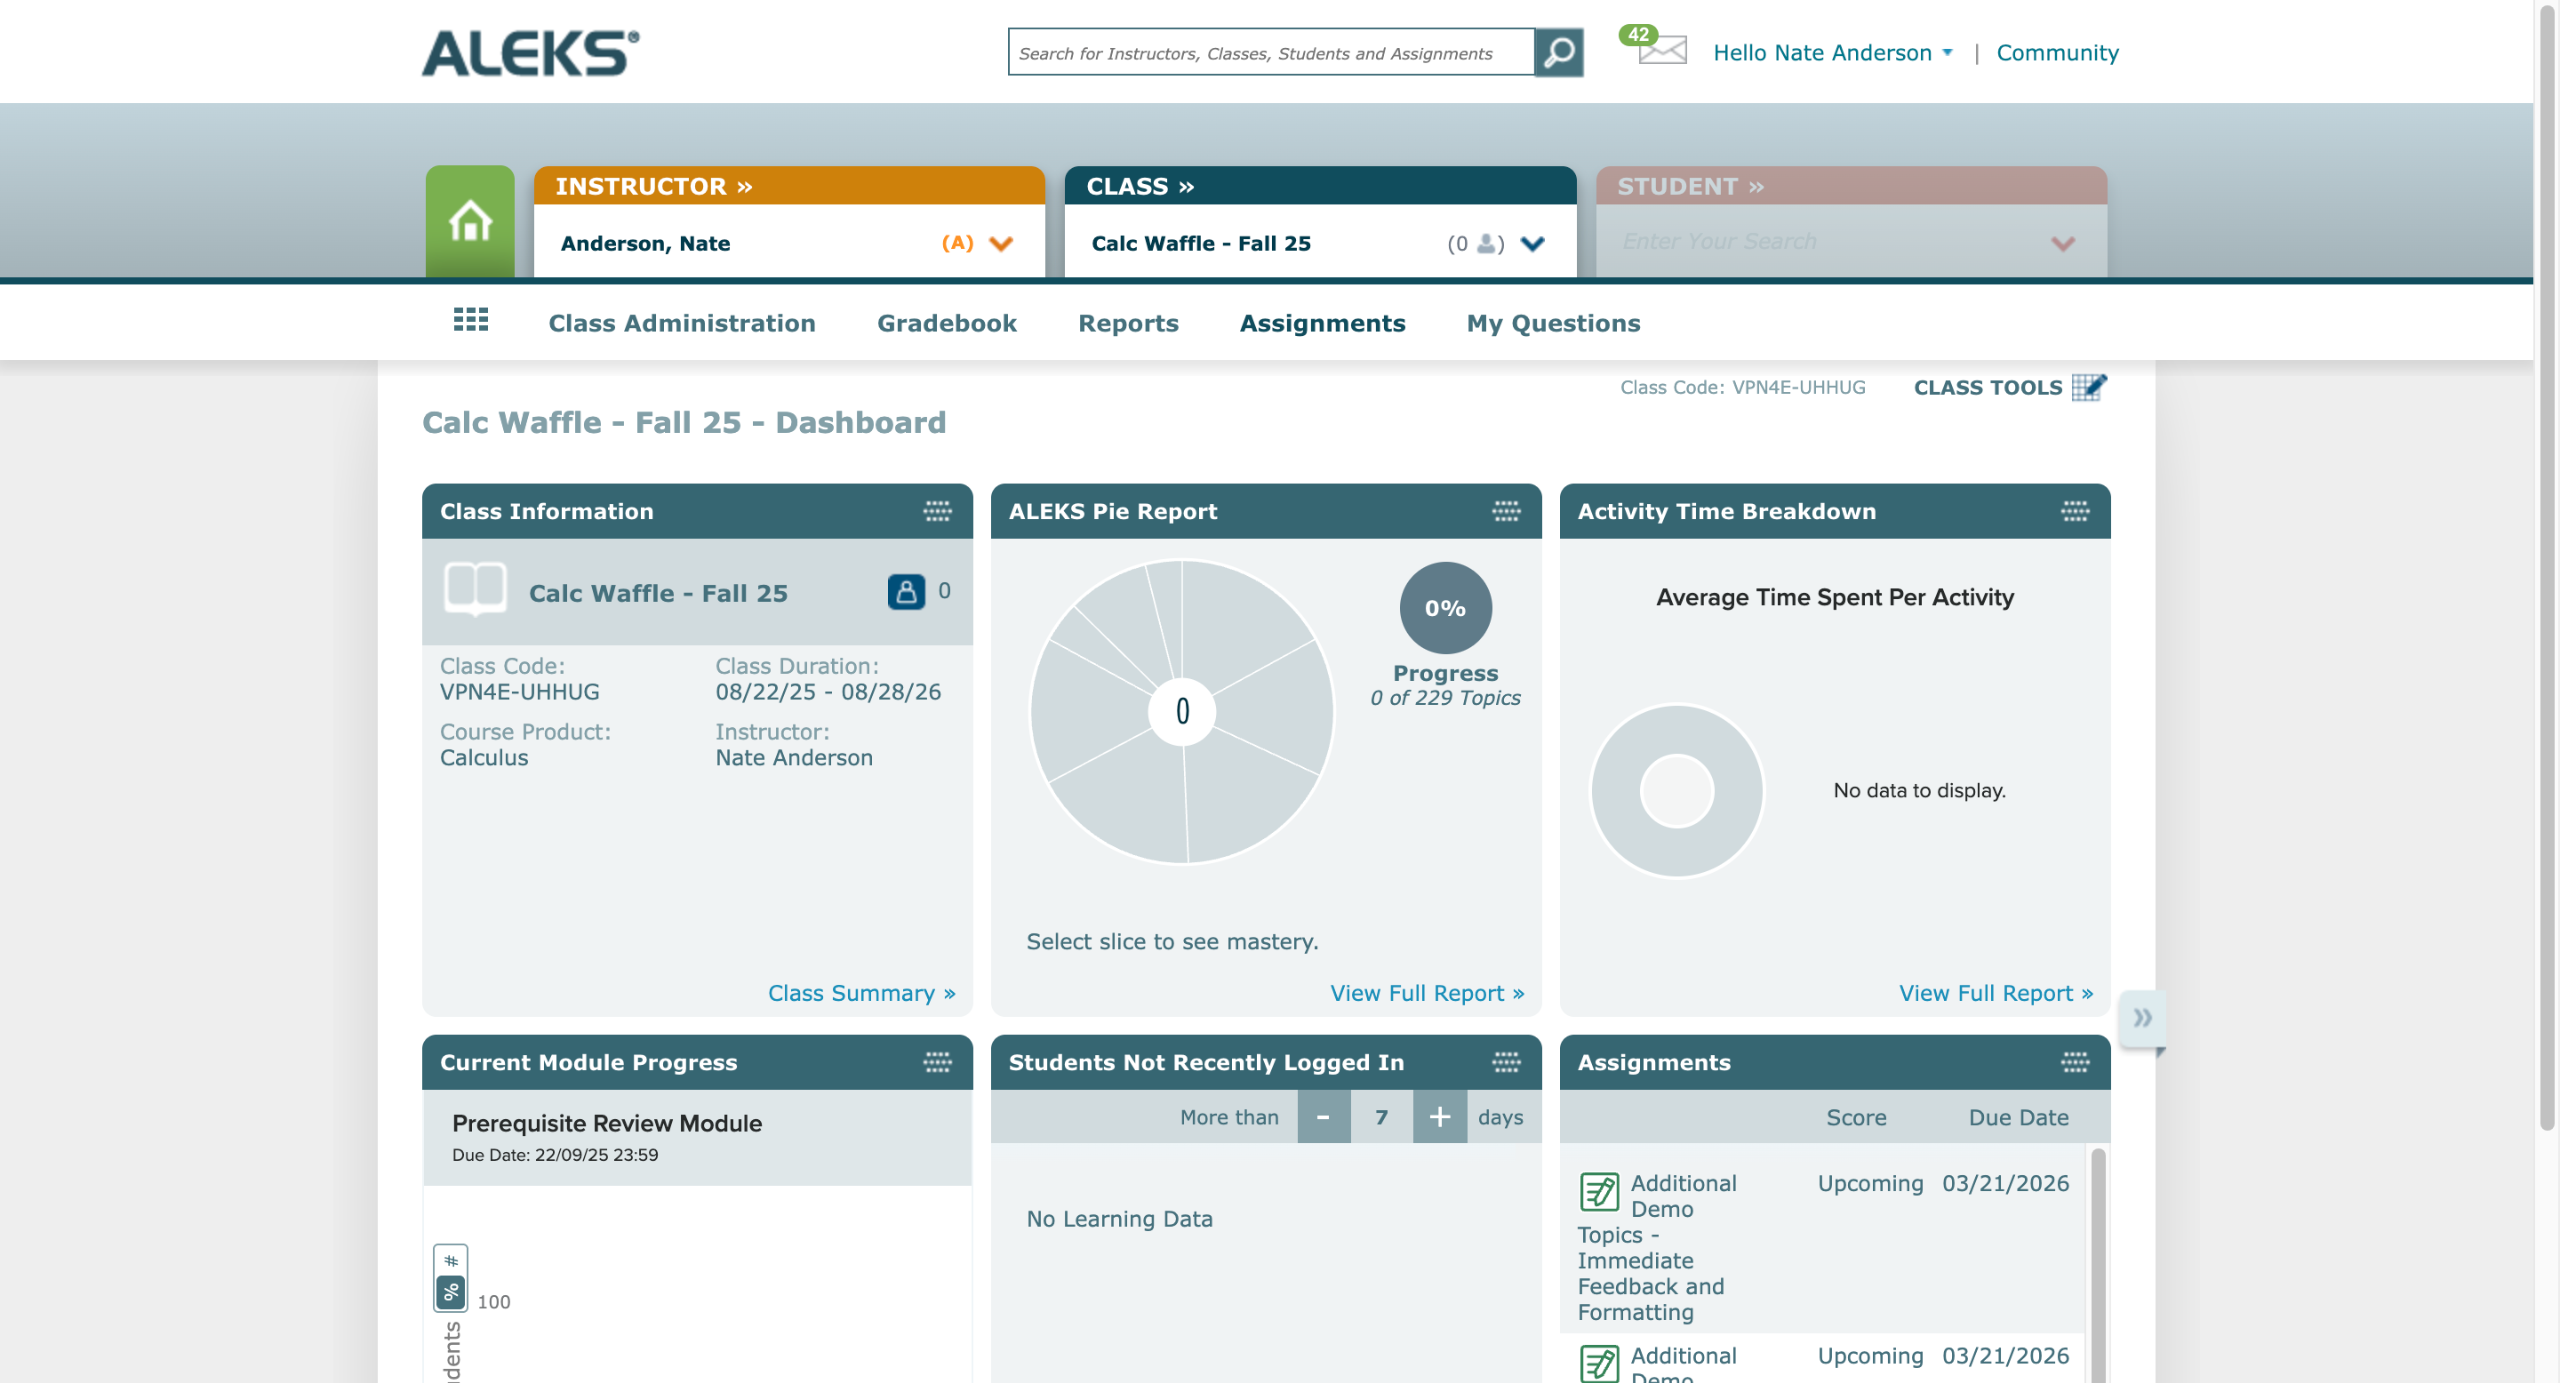Screen dimensions: 2560x1383
Task: Open the Gradebook menu
Action: [x=946, y=323]
